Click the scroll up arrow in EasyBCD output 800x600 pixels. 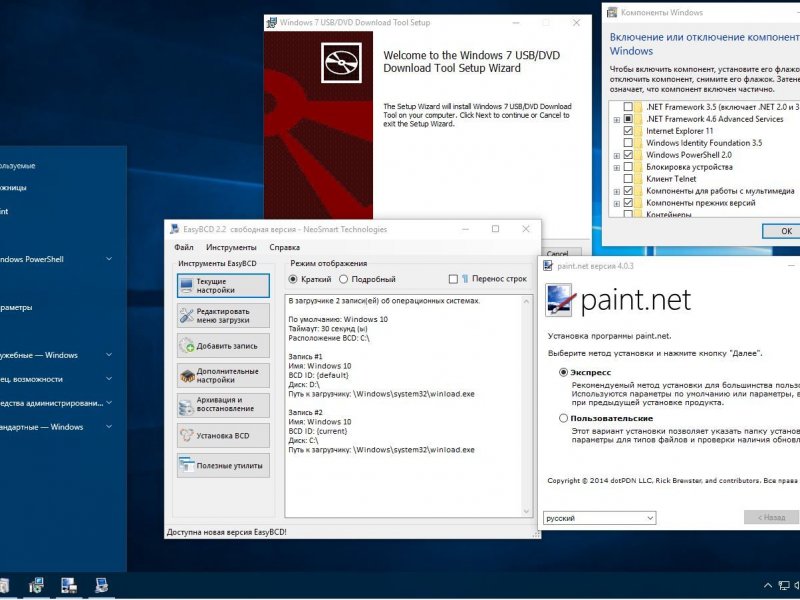pos(527,302)
